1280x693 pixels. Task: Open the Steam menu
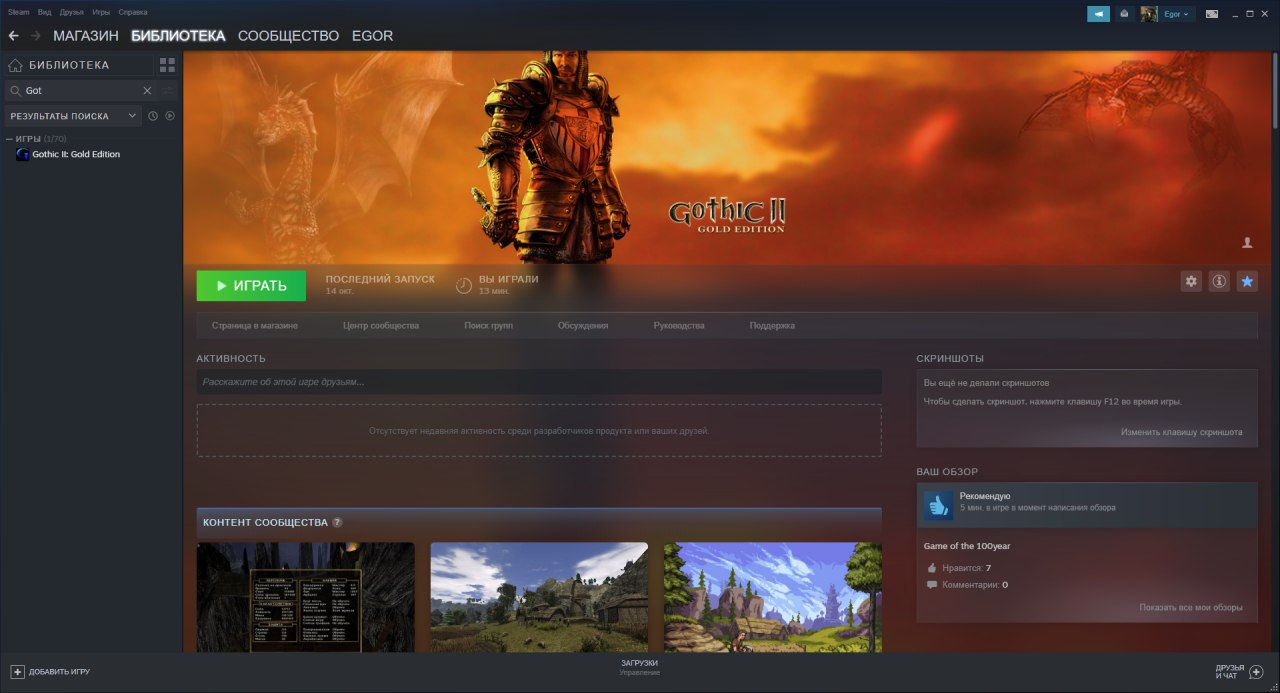[19, 12]
